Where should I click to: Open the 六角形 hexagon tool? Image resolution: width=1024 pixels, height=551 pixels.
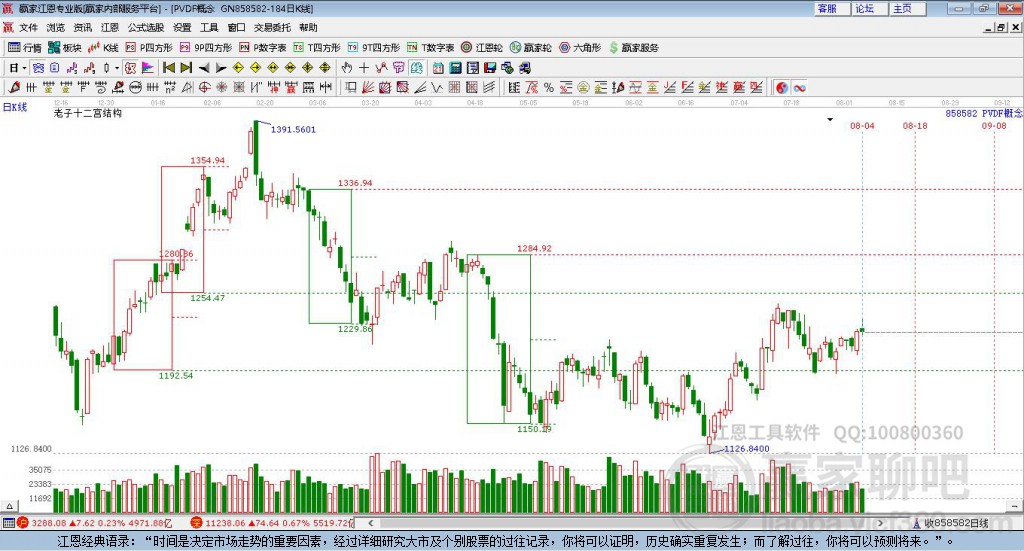580,48
